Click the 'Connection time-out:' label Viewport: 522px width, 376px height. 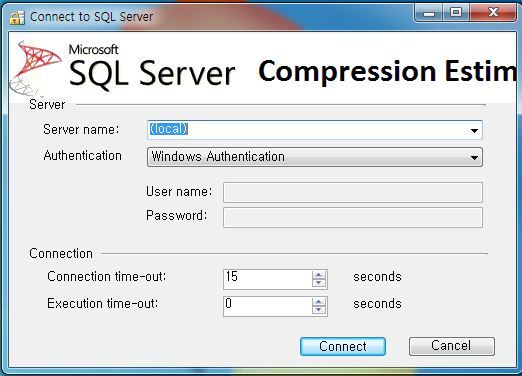point(107,277)
